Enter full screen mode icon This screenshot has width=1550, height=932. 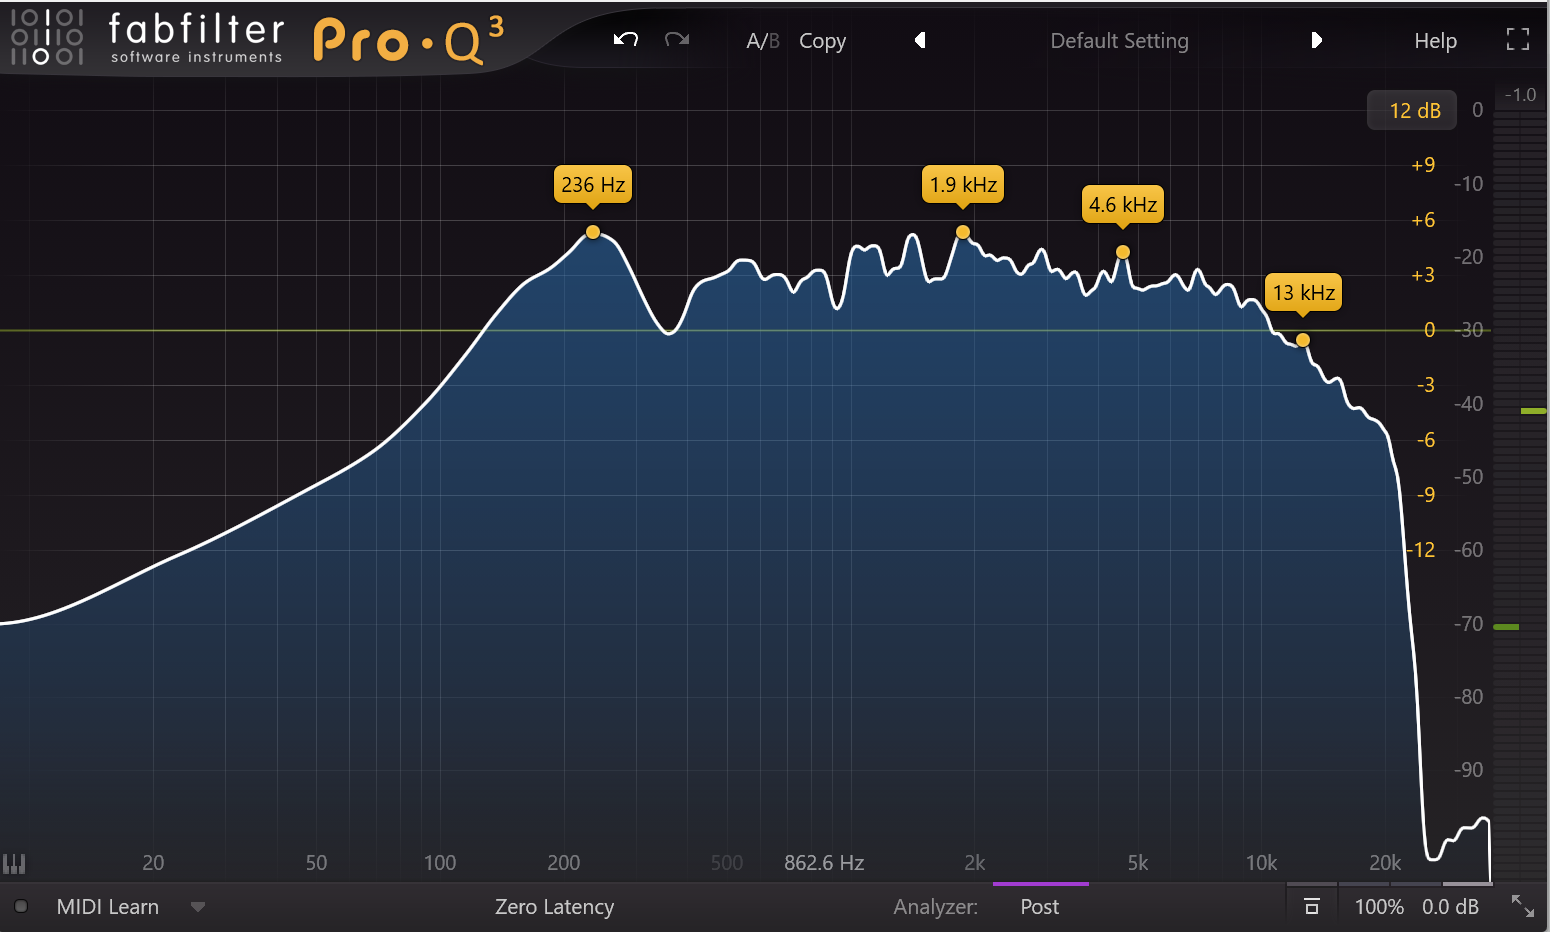click(x=1518, y=39)
